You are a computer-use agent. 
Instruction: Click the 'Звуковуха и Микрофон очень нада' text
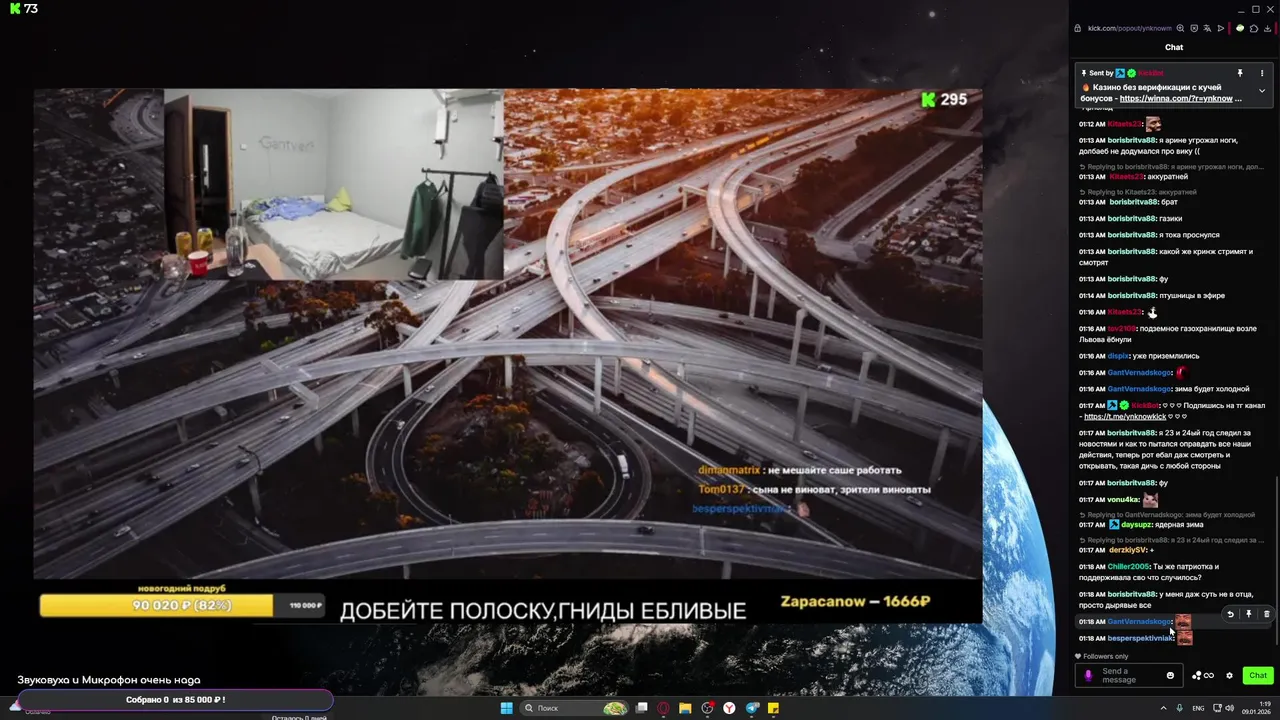tap(109, 680)
